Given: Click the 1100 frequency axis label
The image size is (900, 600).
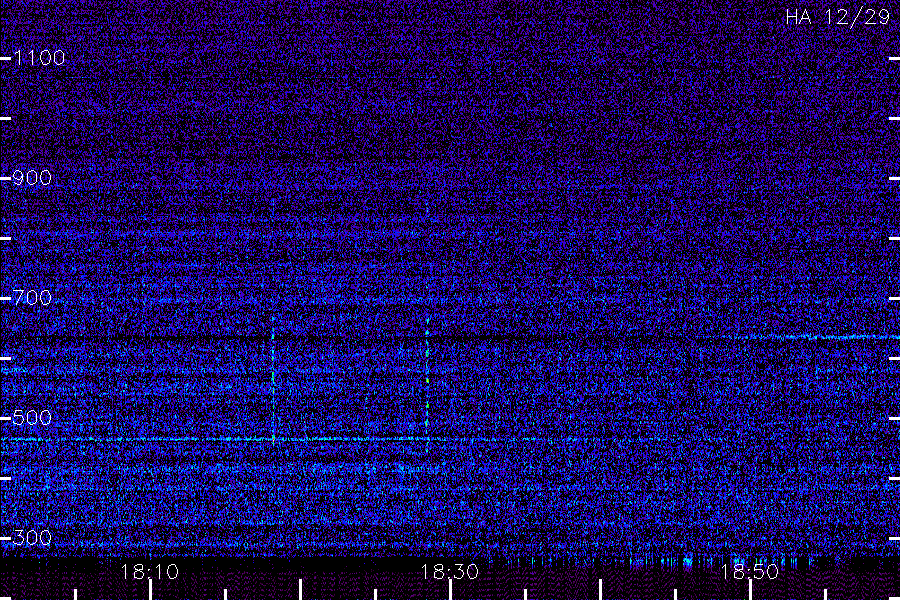Looking at the screenshot, I should [x=39, y=58].
